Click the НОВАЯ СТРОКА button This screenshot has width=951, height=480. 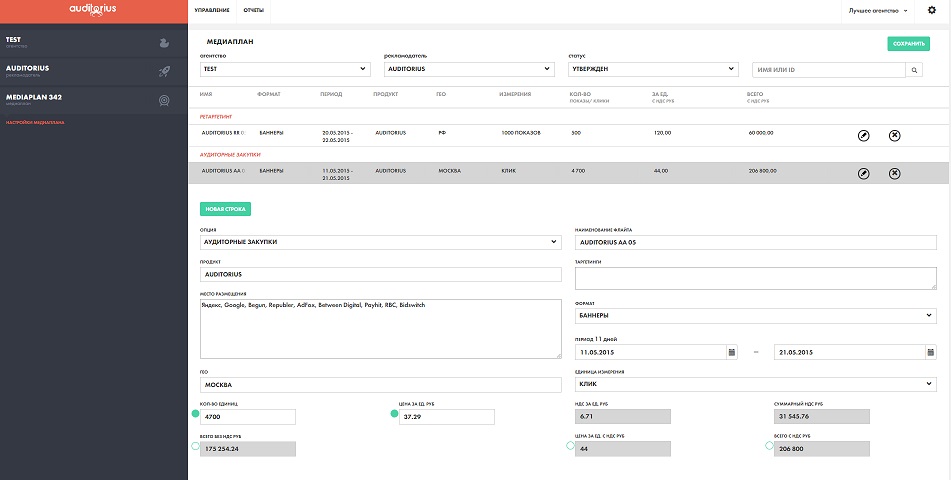coord(225,209)
